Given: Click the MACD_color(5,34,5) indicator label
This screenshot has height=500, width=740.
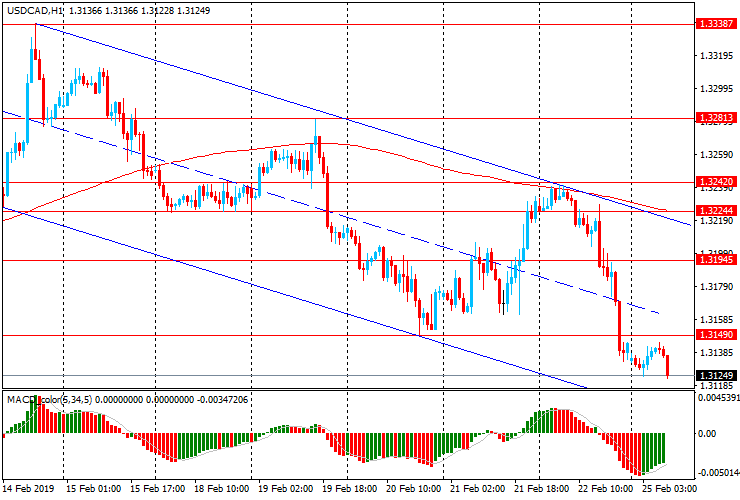Looking at the screenshot, I should click(50, 400).
